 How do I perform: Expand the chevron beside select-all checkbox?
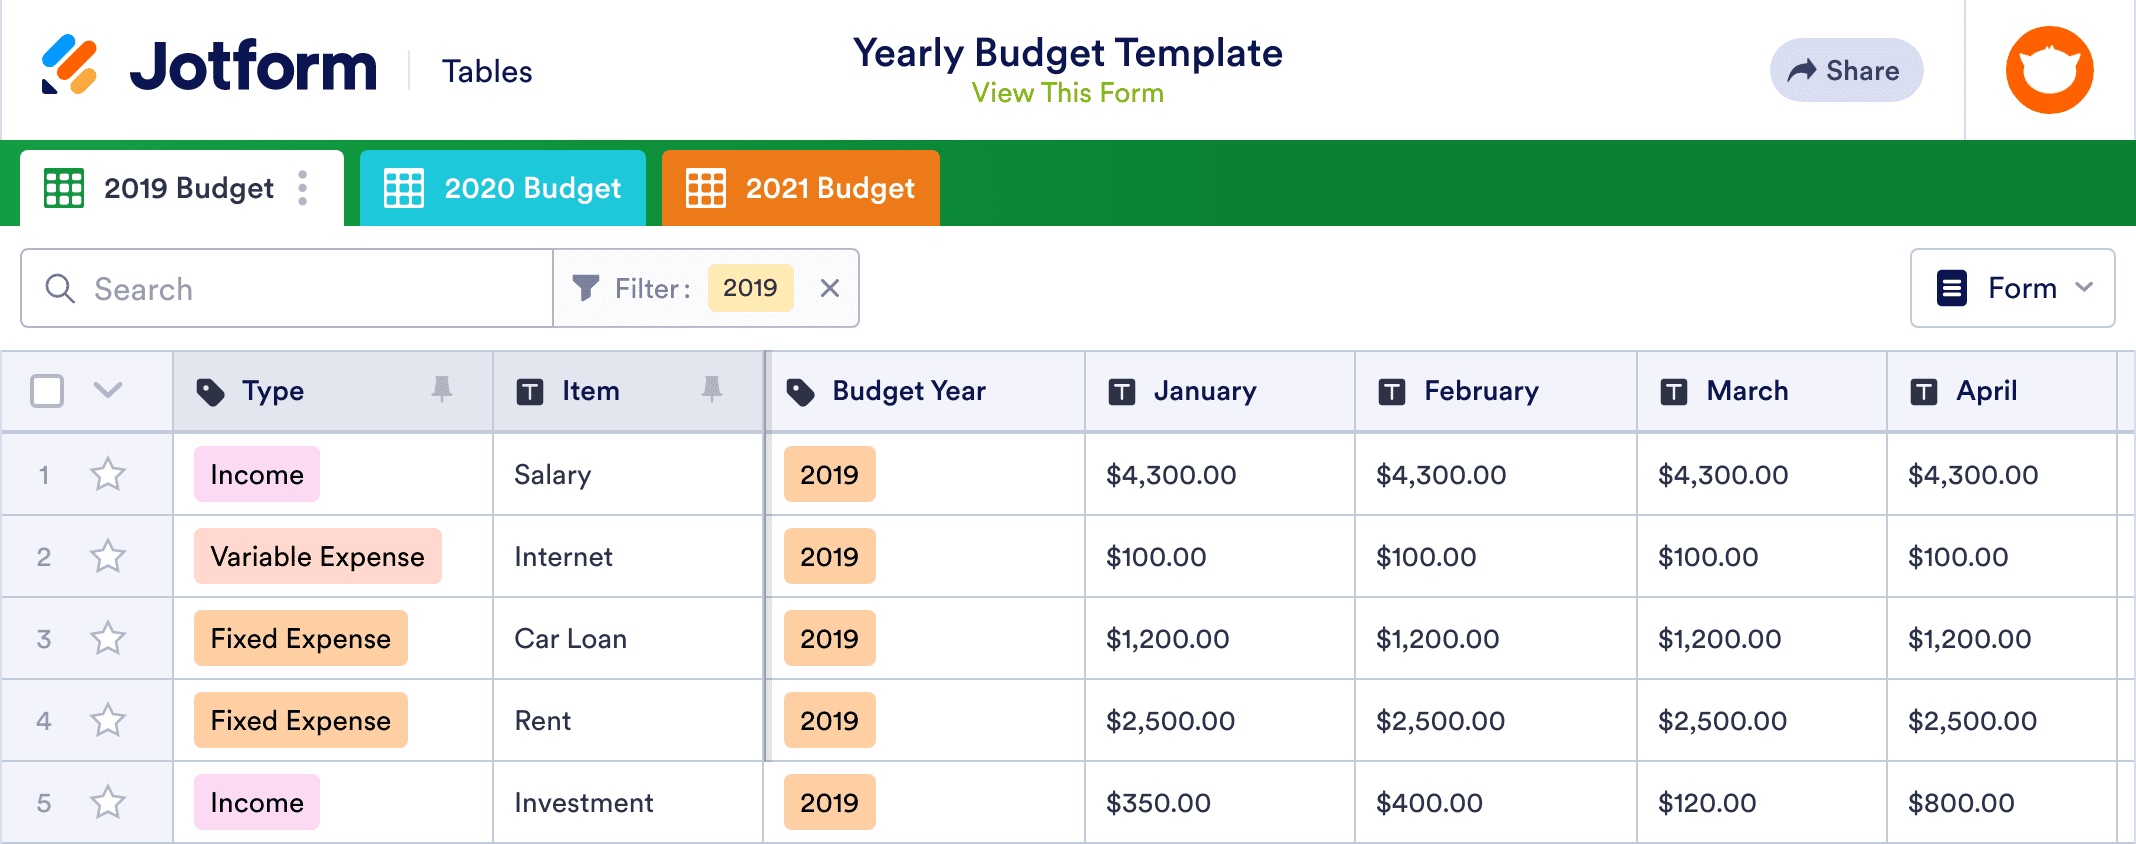coord(108,390)
